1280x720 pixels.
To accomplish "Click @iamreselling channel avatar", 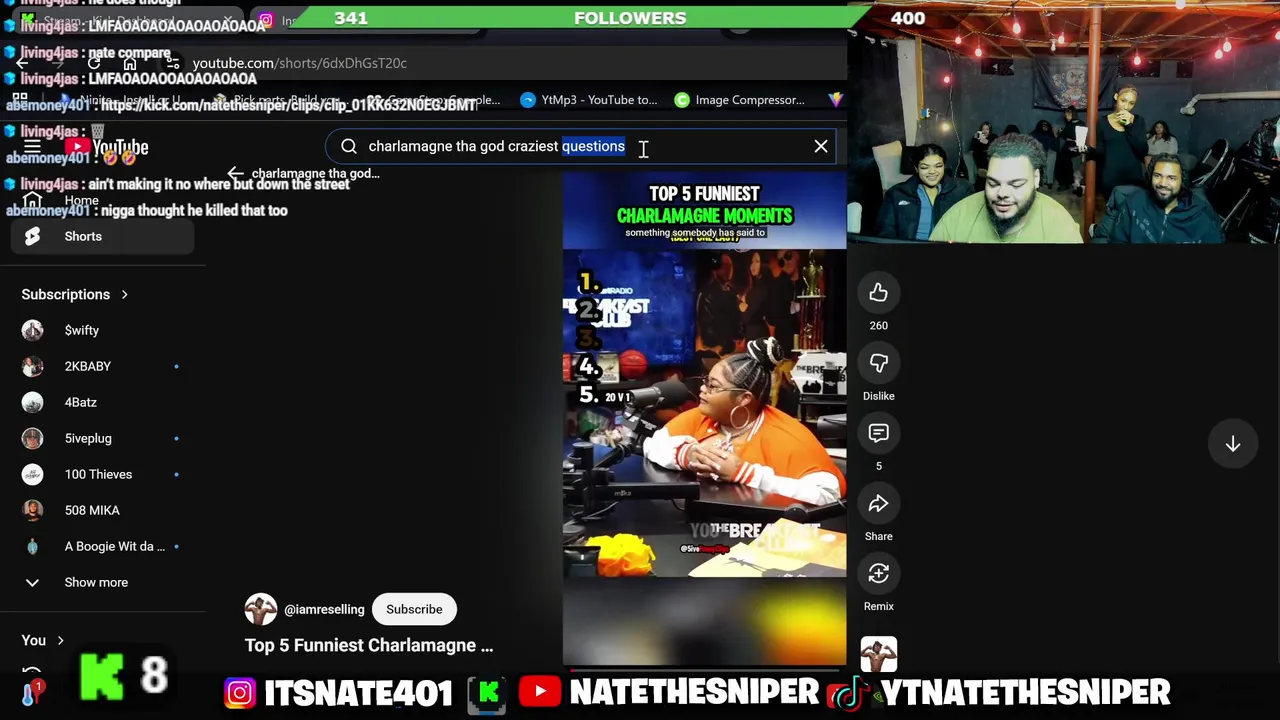I will [261, 609].
